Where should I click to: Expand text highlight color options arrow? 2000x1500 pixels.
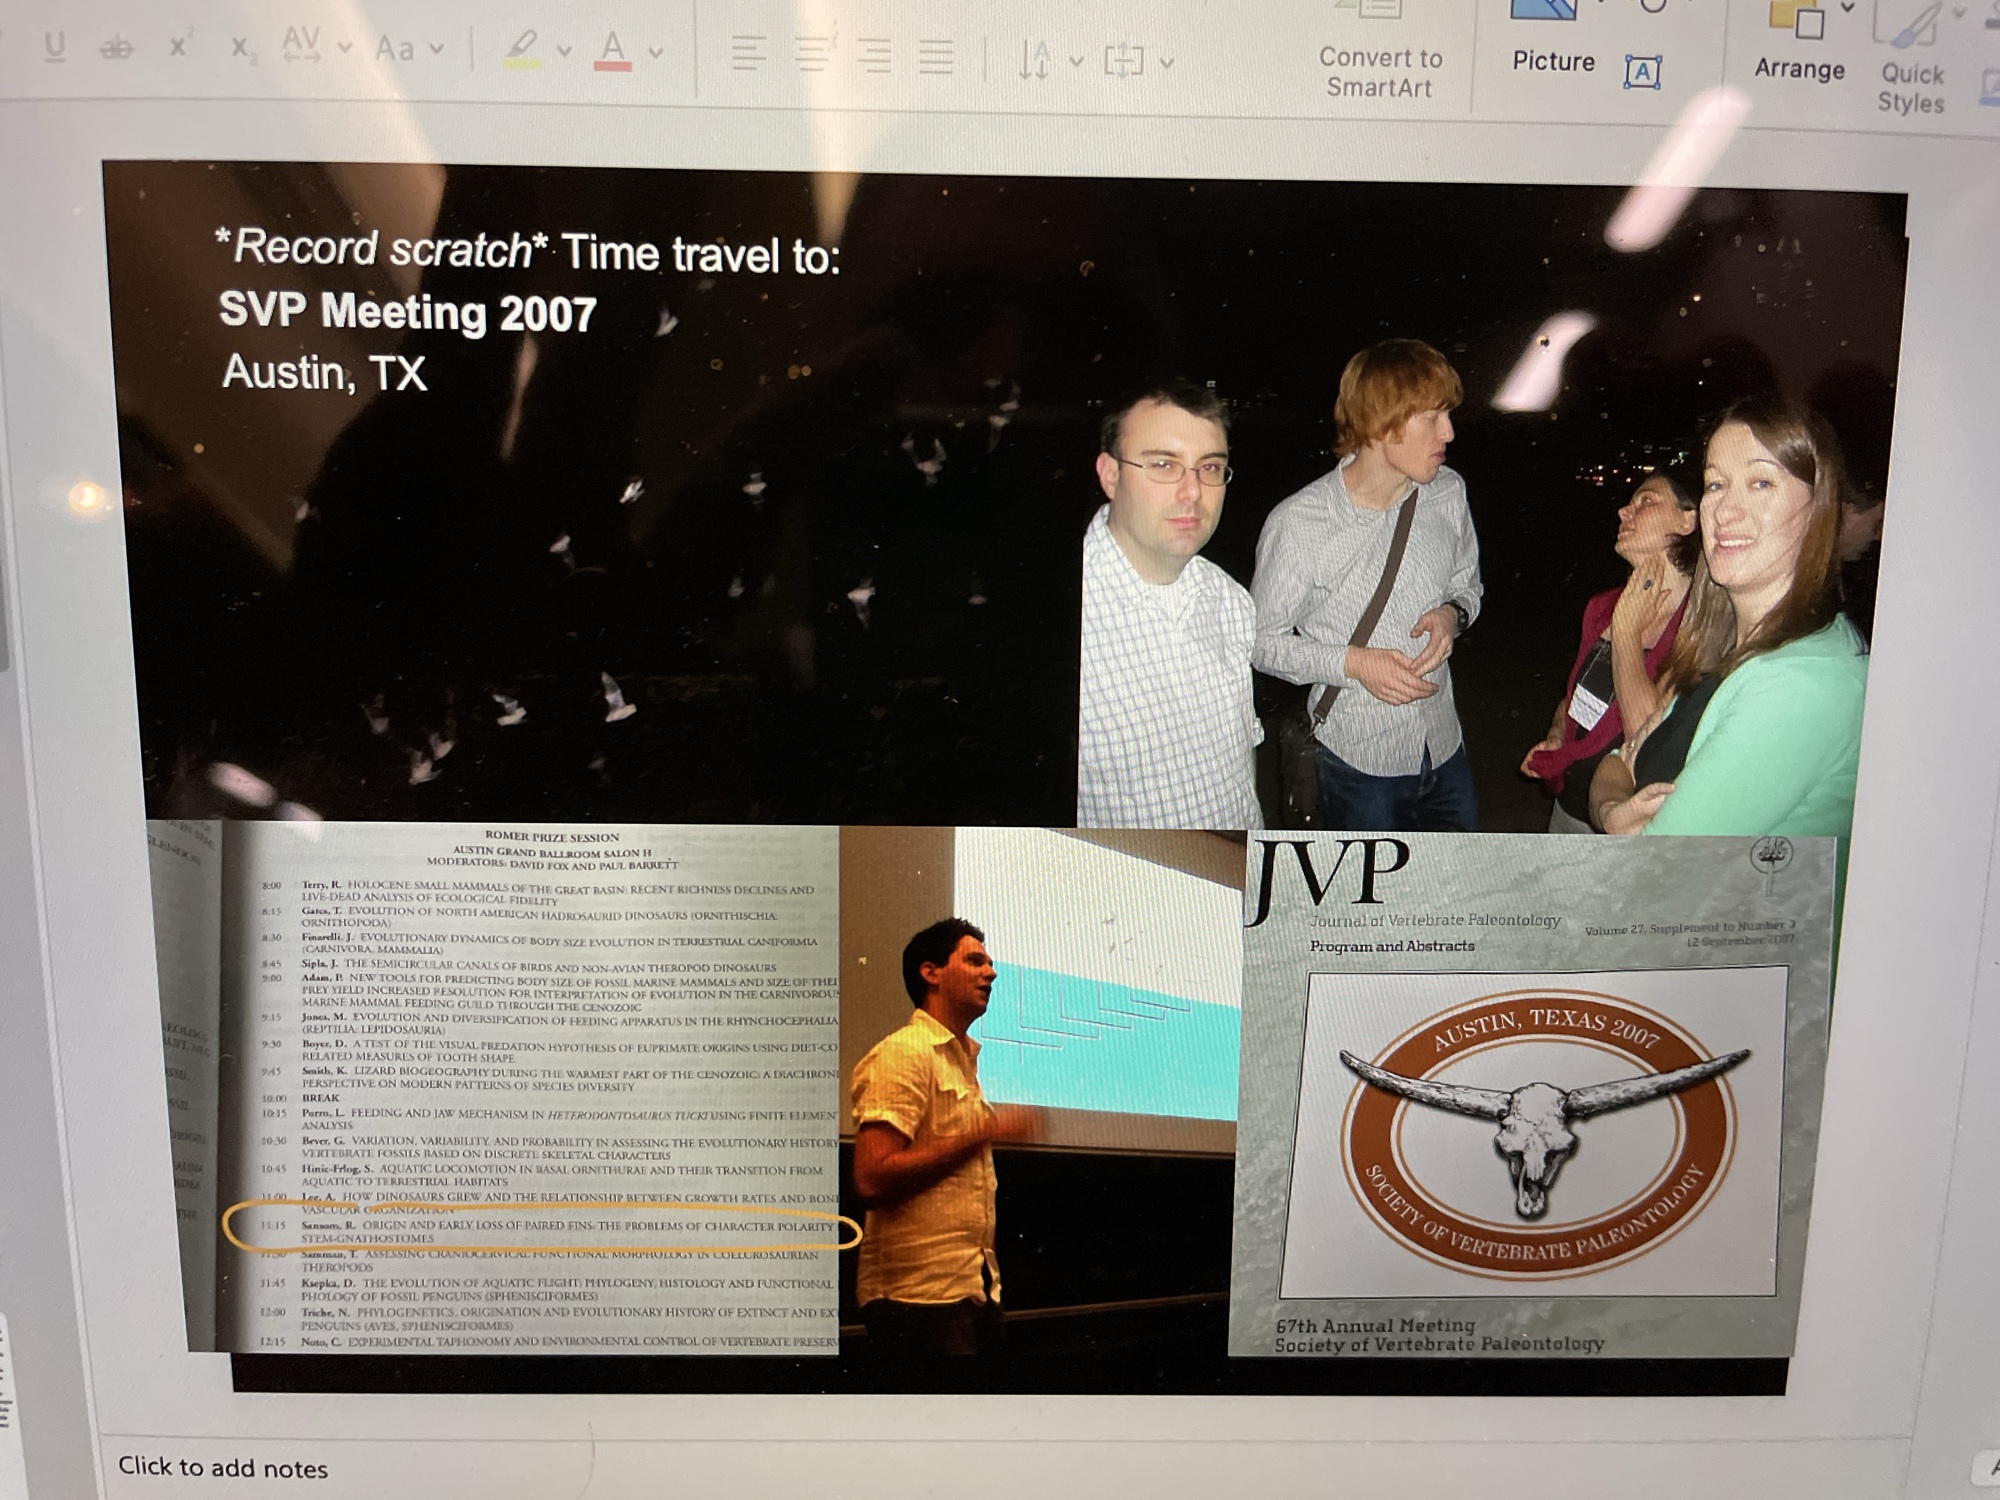click(565, 50)
